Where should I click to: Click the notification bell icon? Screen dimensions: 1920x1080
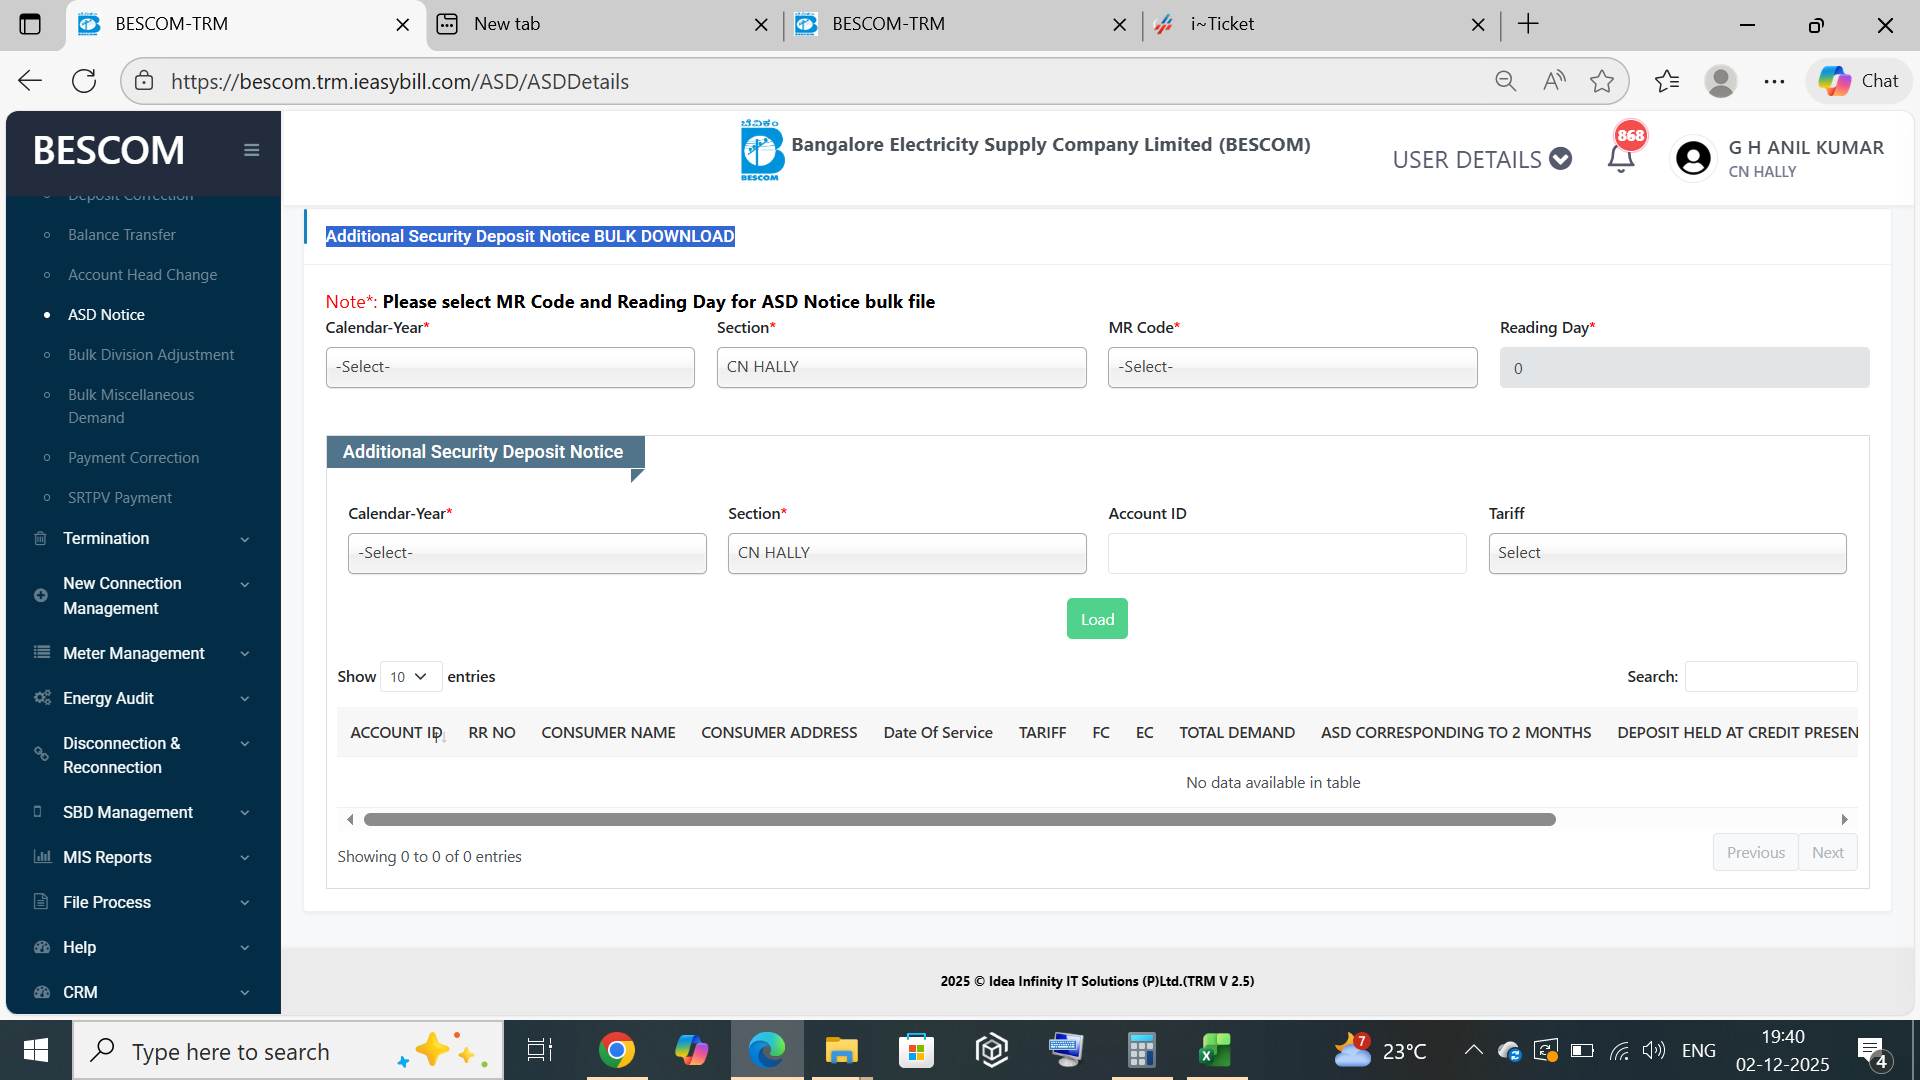[x=1621, y=158]
